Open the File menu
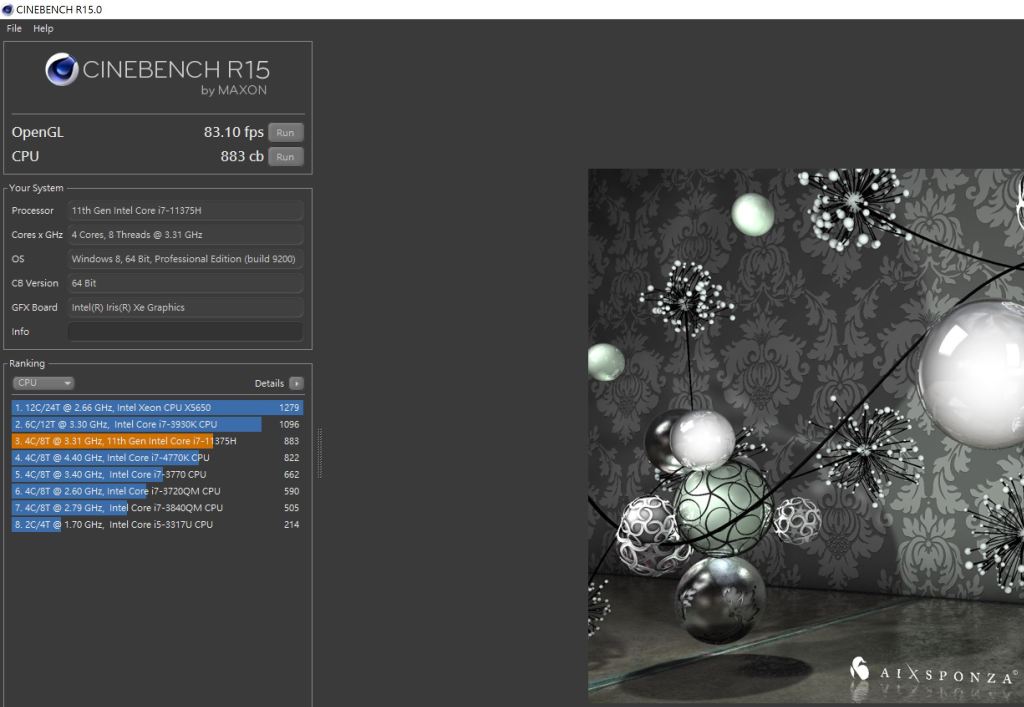This screenshot has height=707, width=1024. 14,29
